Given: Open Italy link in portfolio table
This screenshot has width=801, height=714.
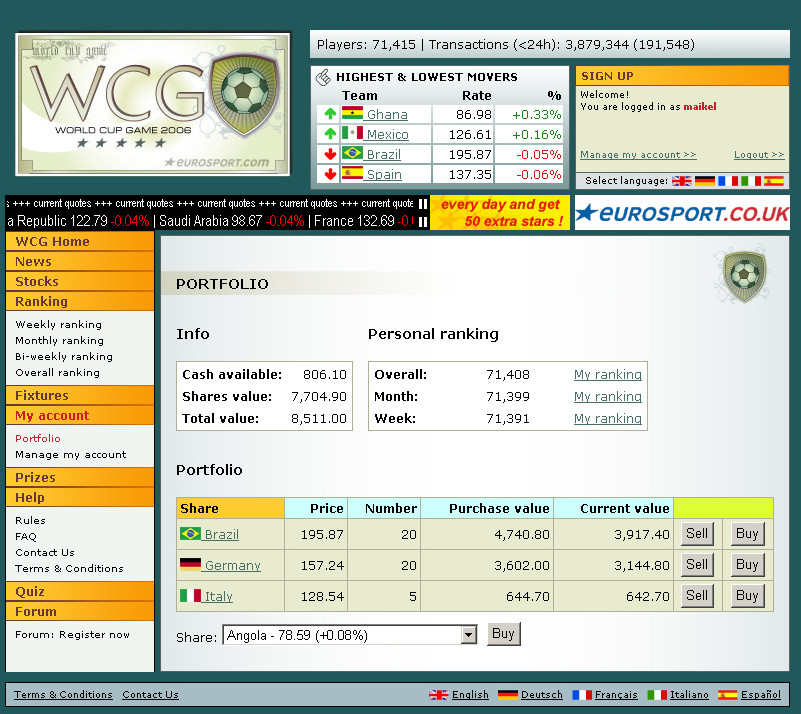Looking at the screenshot, I should pyautogui.click(x=219, y=596).
